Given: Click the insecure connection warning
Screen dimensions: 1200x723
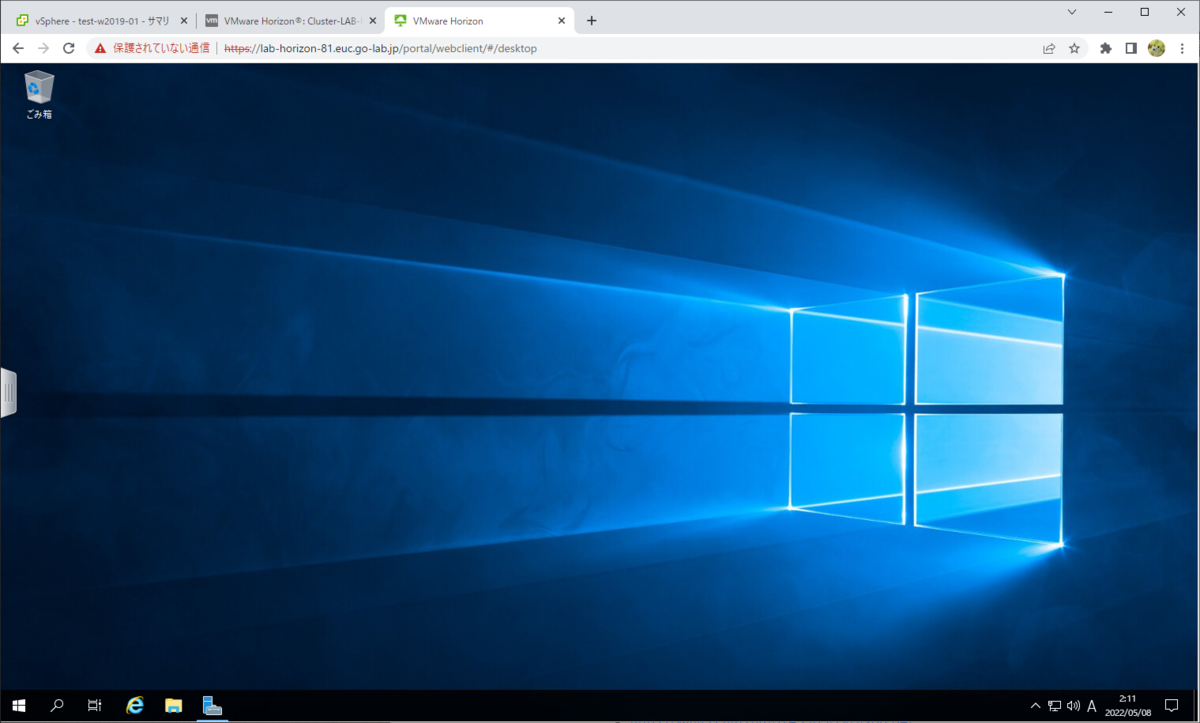Looking at the screenshot, I should pos(152,48).
